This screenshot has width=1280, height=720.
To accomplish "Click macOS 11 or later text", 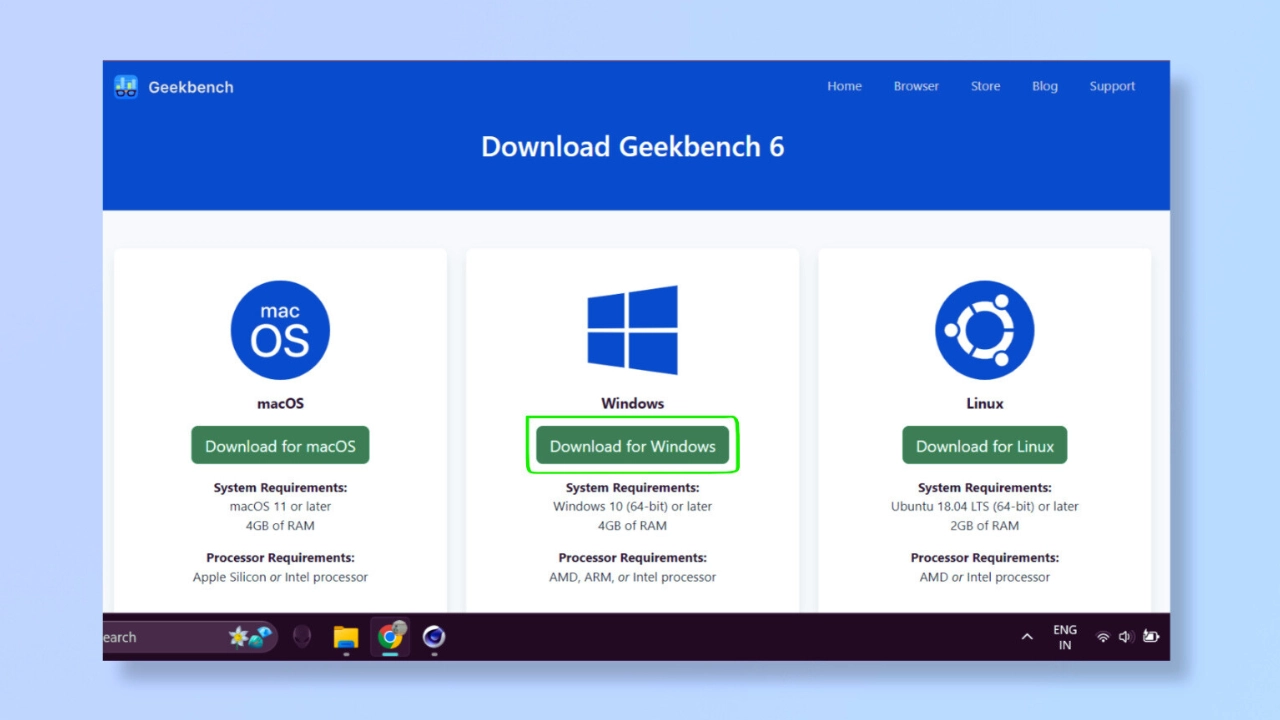I will pyautogui.click(x=280, y=507).
